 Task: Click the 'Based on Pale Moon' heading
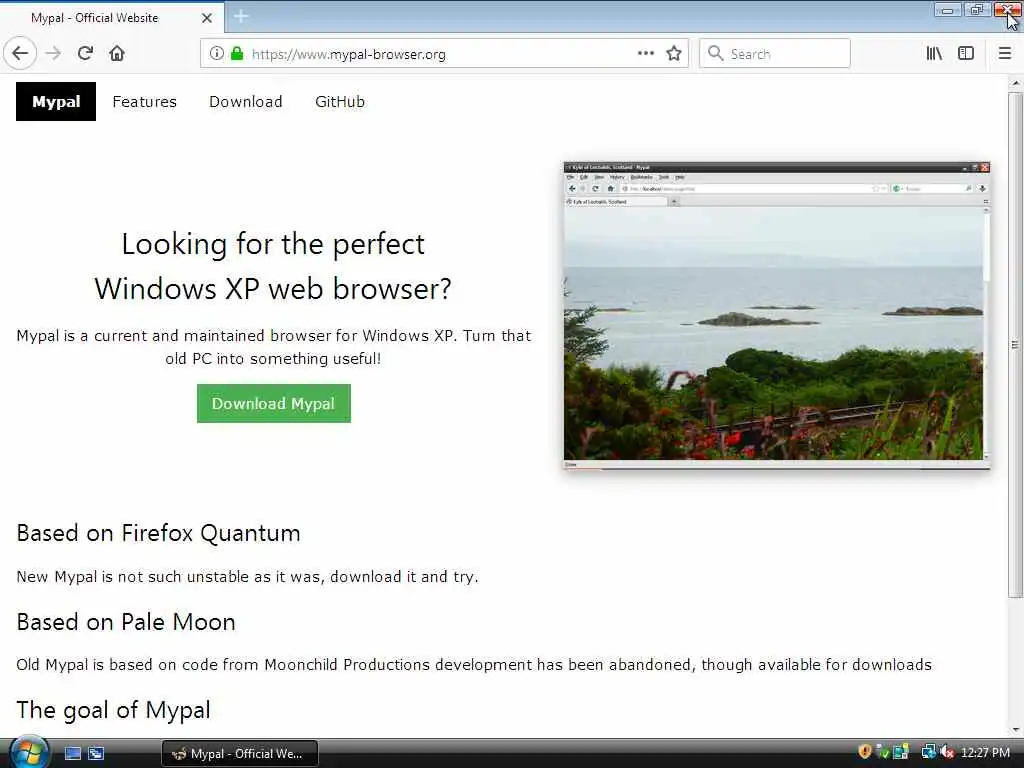click(x=126, y=622)
